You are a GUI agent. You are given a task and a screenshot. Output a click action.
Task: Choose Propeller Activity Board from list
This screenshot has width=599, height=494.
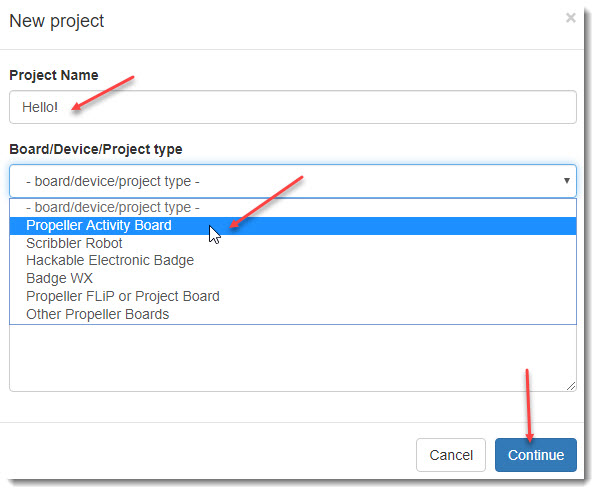(293, 225)
